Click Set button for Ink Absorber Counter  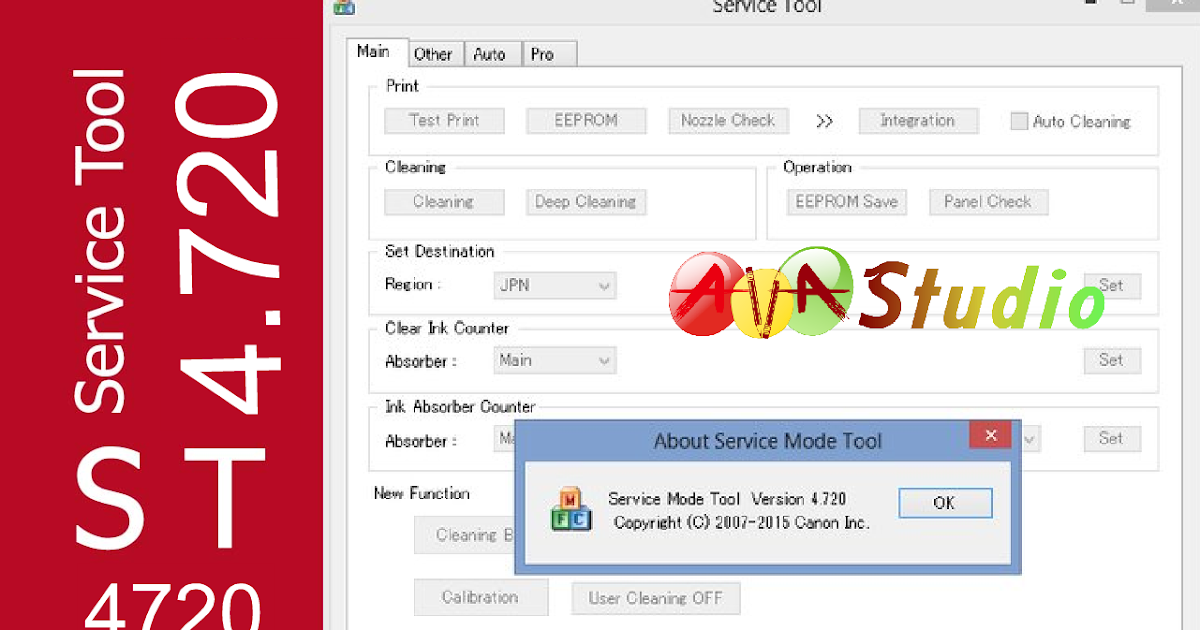pyautogui.click(x=1112, y=438)
